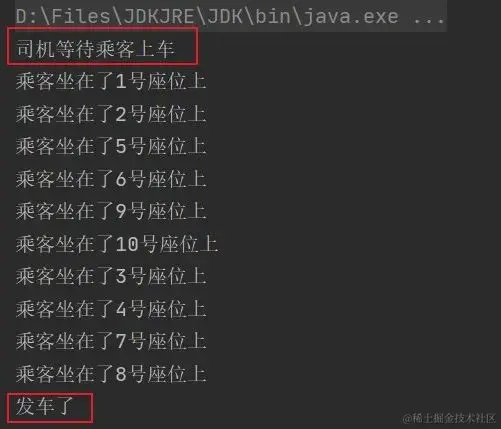501x429 pixels.
Task: Click the JDKJRE folder segment in path
Action: coord(163,16)
